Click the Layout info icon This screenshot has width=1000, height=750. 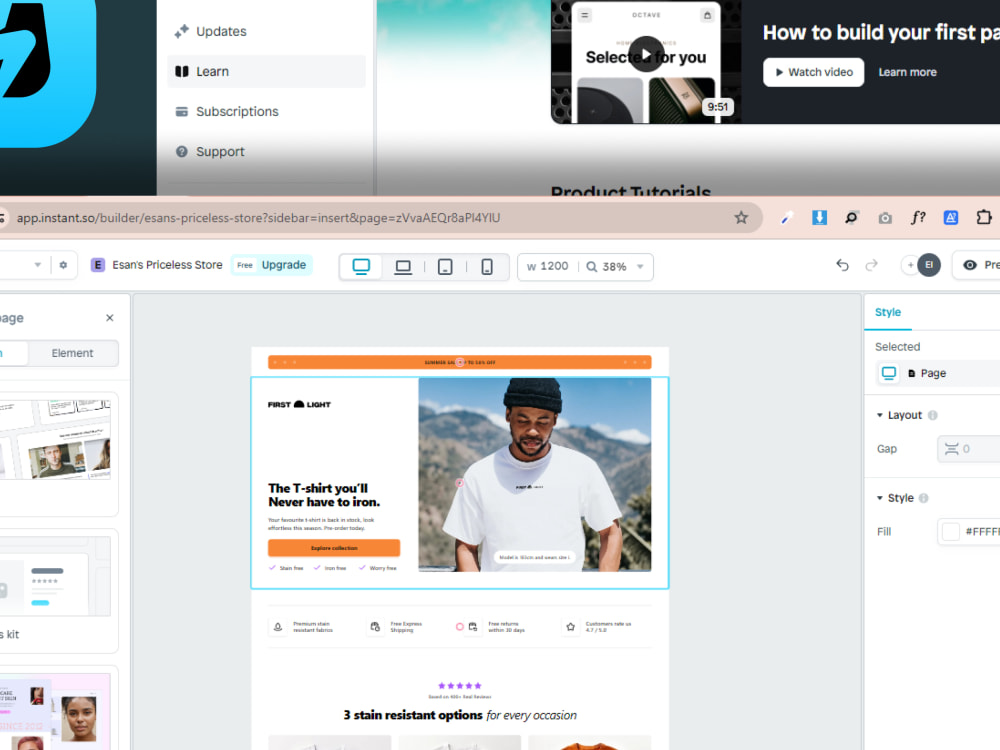tap(932, 415)
